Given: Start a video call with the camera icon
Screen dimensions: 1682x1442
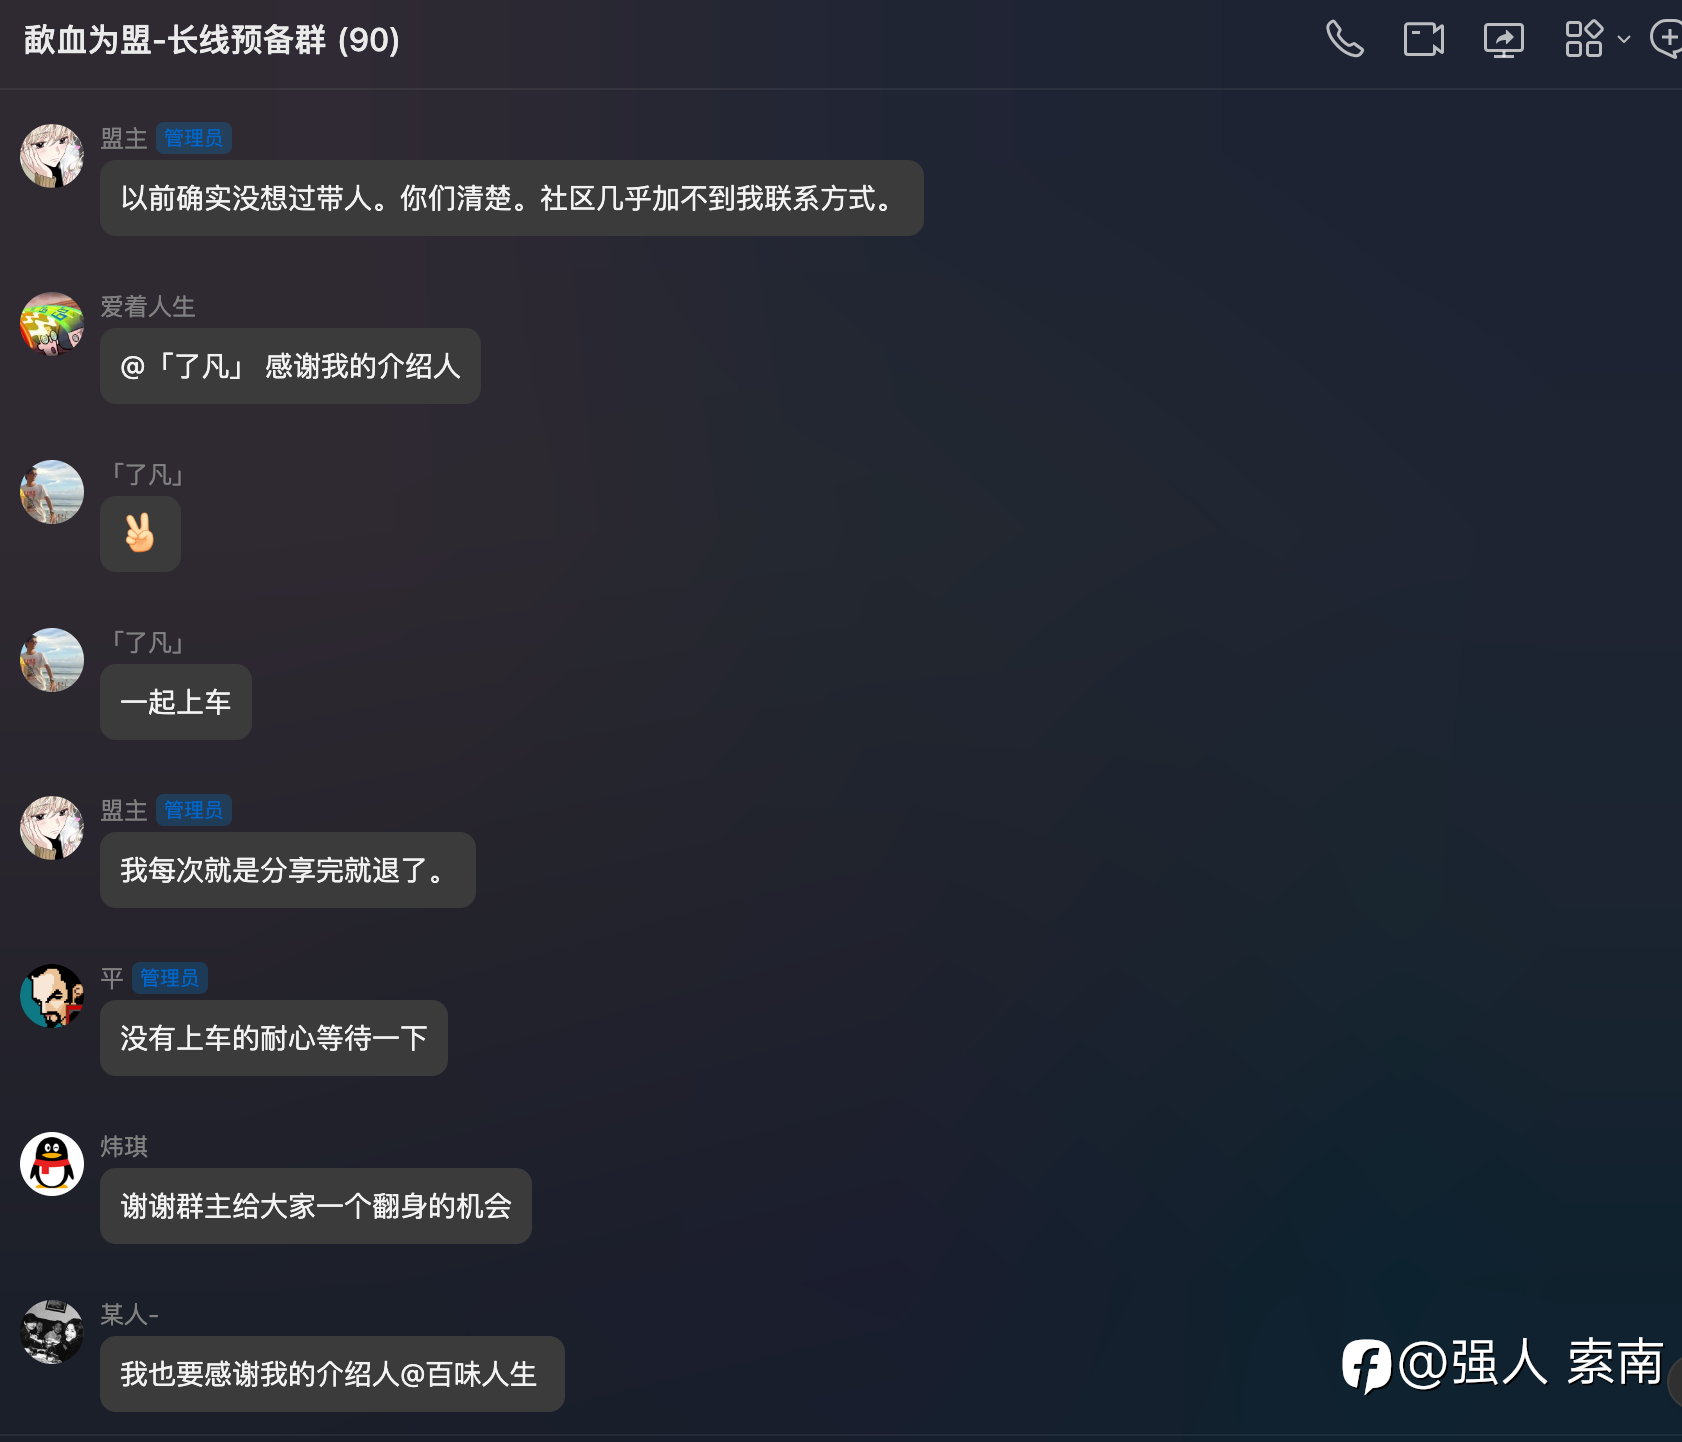Looking at the screenshot, I should pyautogui.click(x=1424, y=40).
